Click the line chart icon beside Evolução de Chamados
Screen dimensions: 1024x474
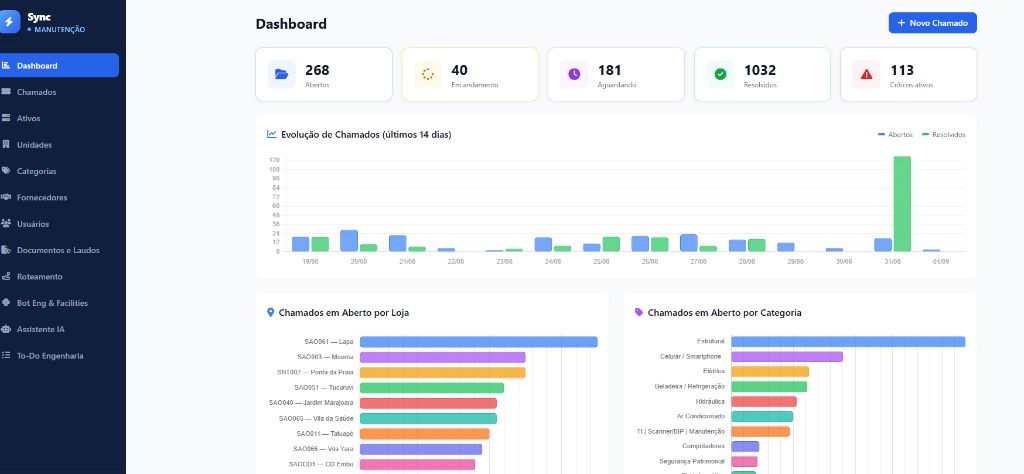click(x=272, y=134)
